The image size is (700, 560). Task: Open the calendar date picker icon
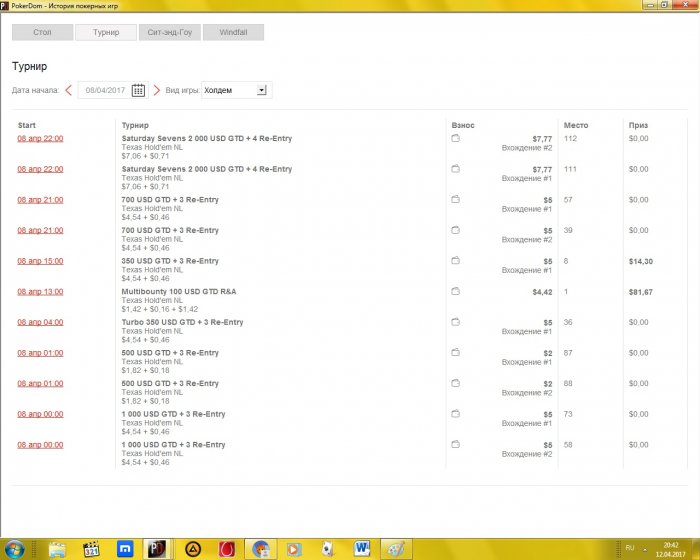(138, 90)
